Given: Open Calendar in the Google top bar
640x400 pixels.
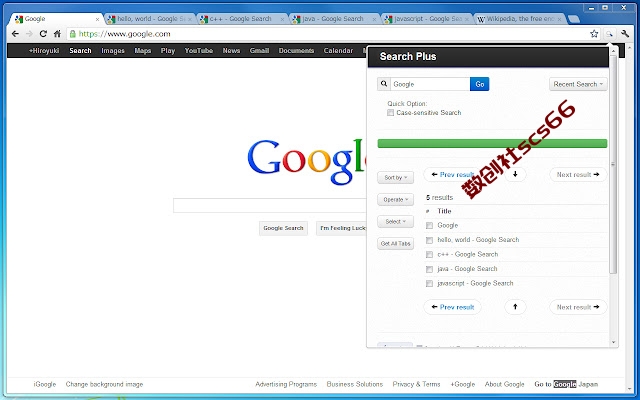Looking at the screenshot, I should click(x=338, y=51).
